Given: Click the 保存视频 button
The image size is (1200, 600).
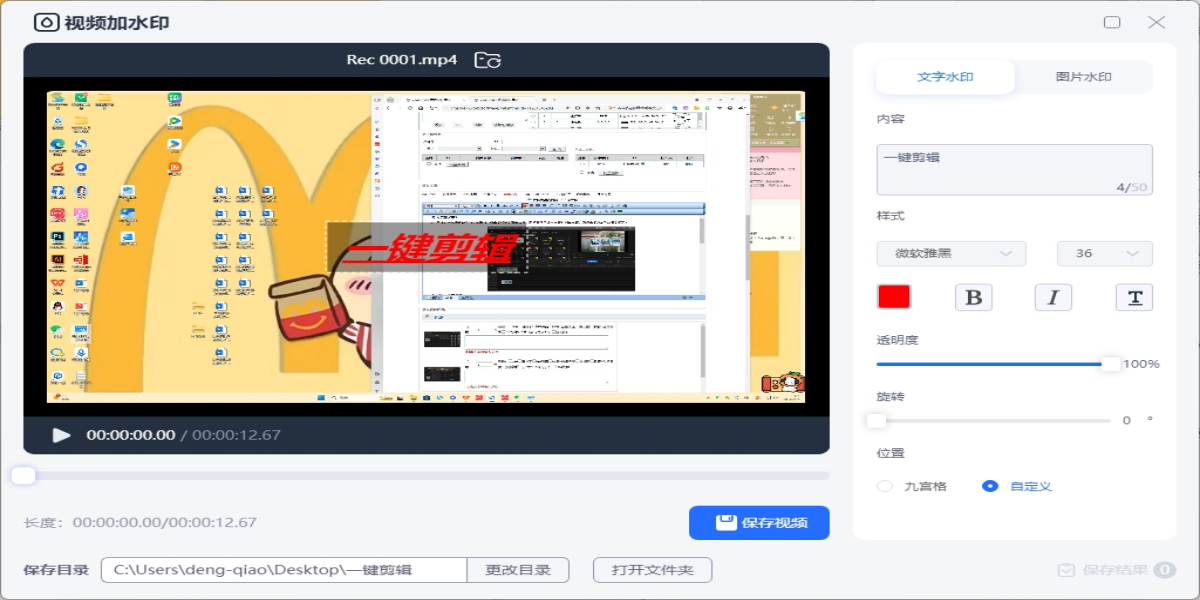Looking at the screenshot, I should click(x=759, y=523).
